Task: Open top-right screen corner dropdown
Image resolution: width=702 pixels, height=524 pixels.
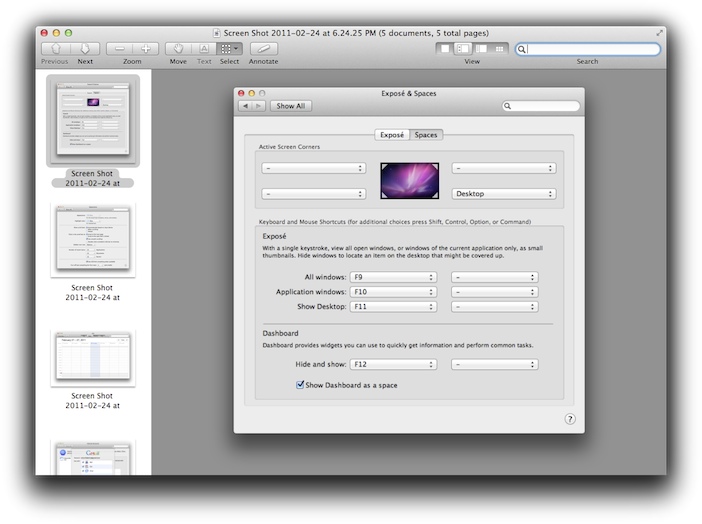Action: point(504,168)
